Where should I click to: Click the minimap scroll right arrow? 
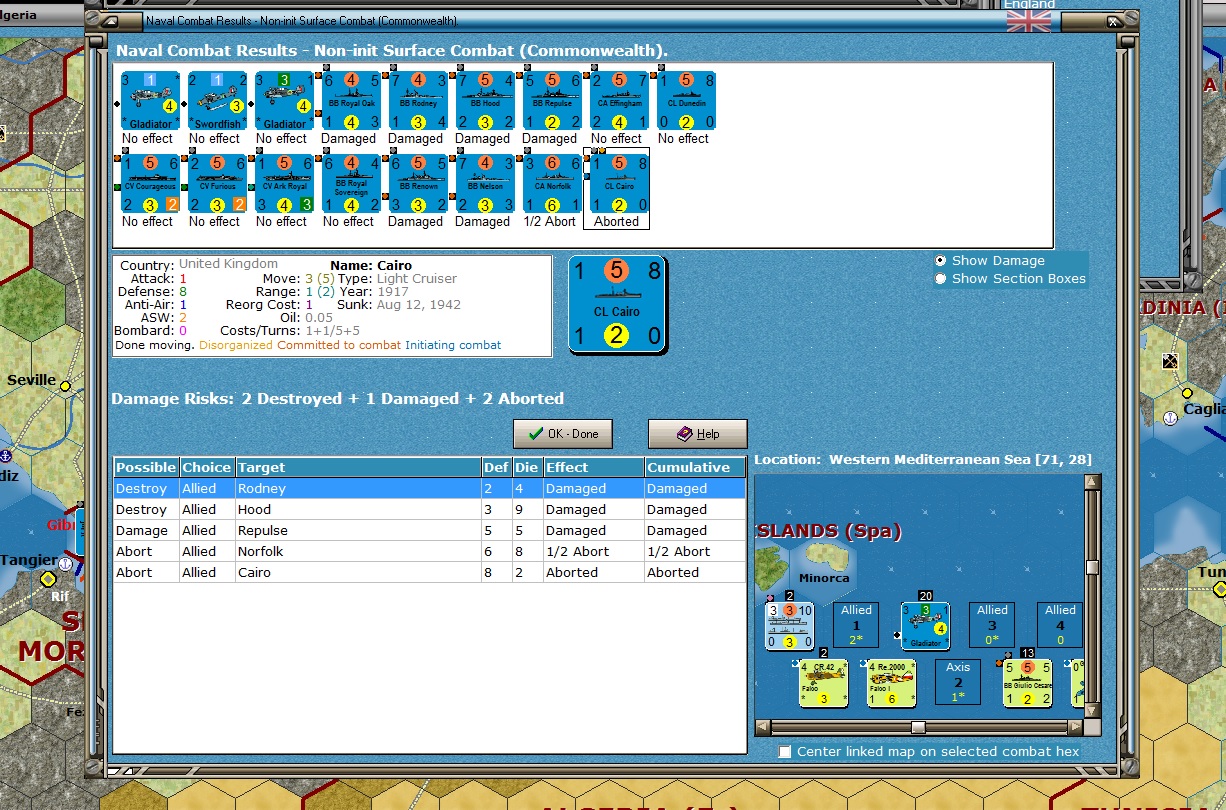point(1076,727)
